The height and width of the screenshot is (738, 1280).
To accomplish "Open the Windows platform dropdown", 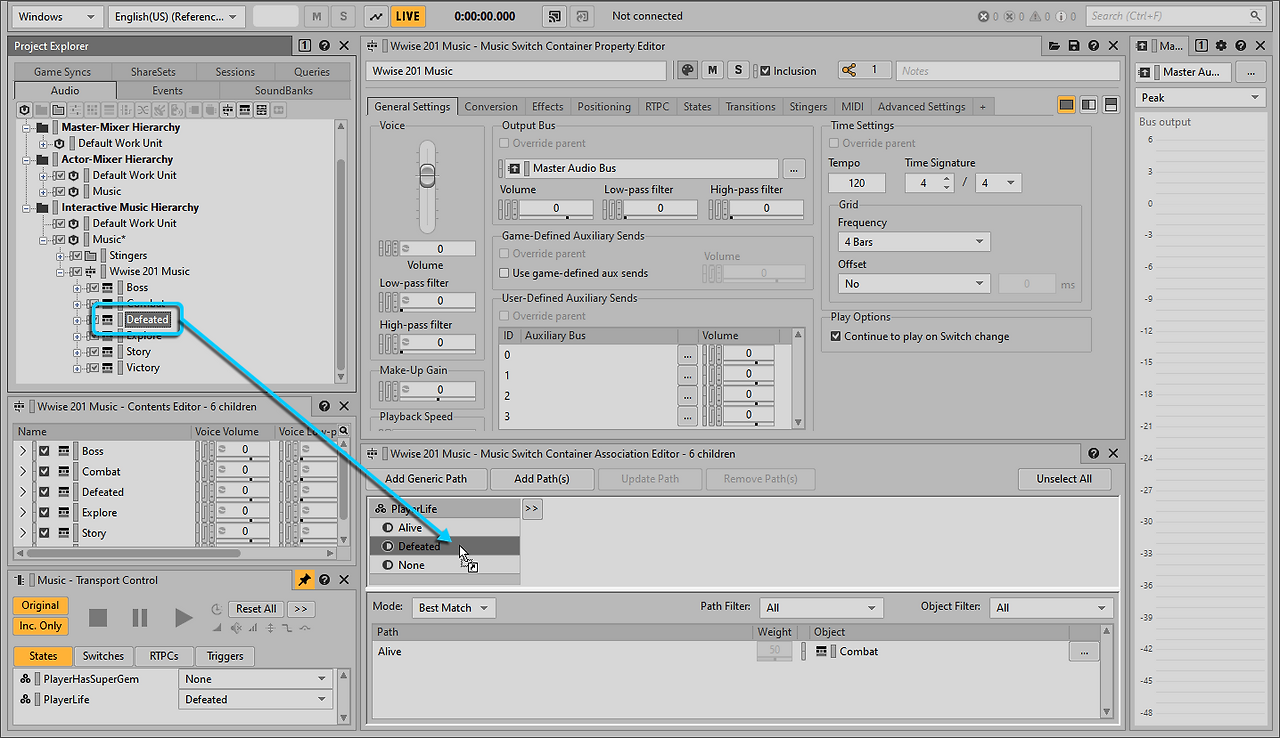I will pyautogui.click(x=57, y=16).
